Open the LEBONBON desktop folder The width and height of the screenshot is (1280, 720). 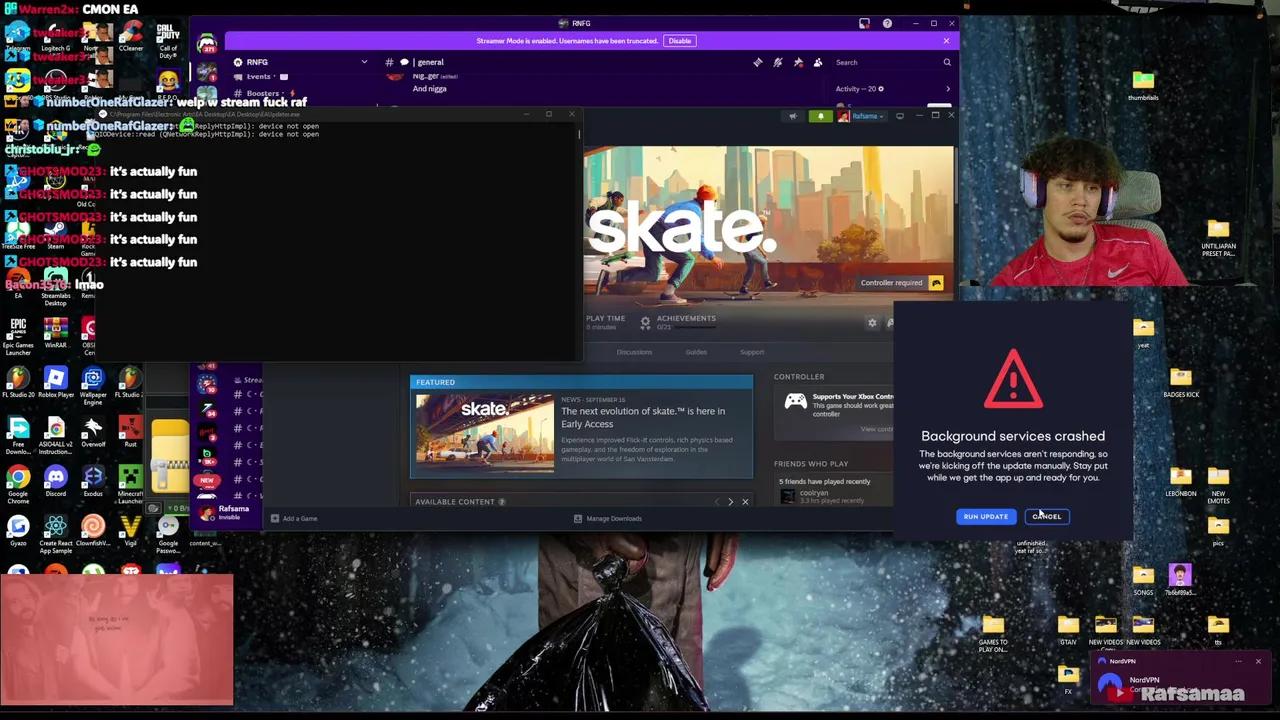(x=1181, y=480)
